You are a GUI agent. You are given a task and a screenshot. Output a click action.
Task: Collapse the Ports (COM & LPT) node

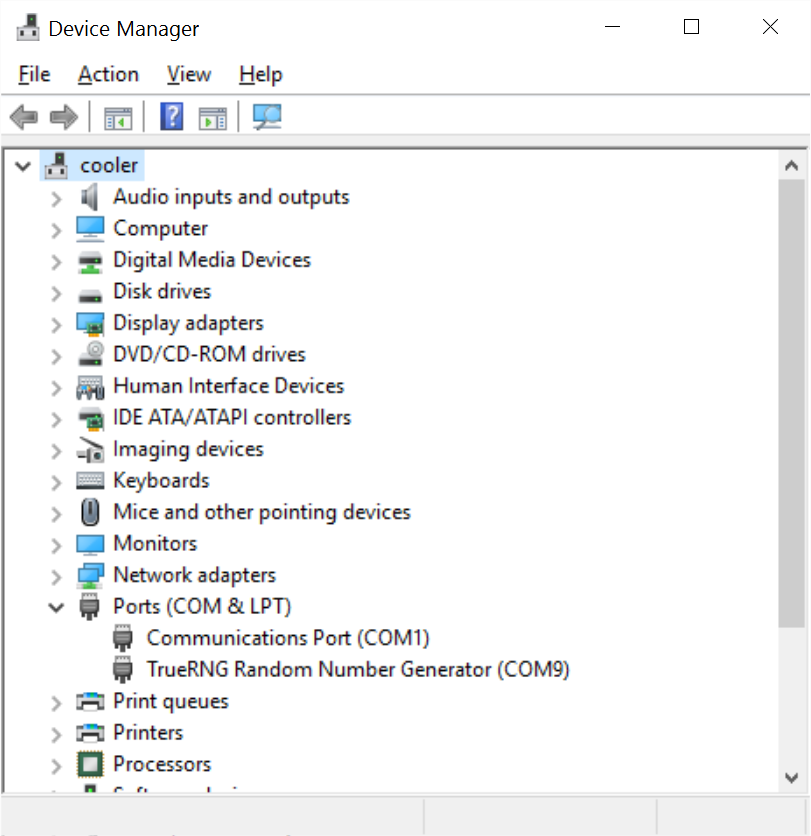[x=56, y=606]
